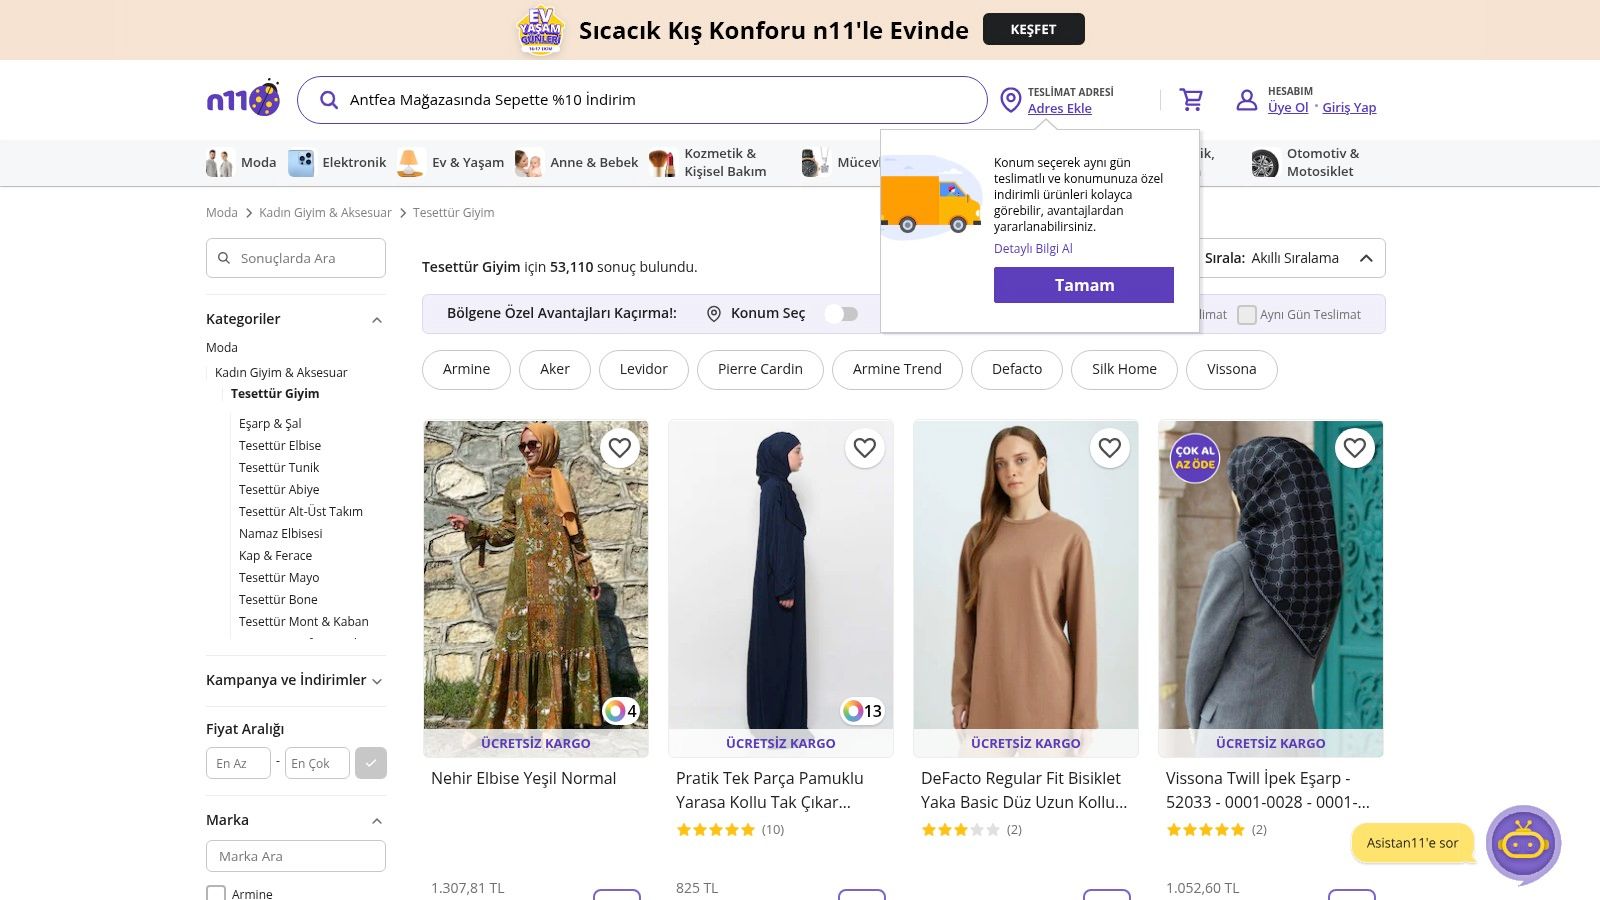The height and width of the screenshot is (900, 1600).
Task: Collapse the Marka filter section
Action: (x=377, y=821)
